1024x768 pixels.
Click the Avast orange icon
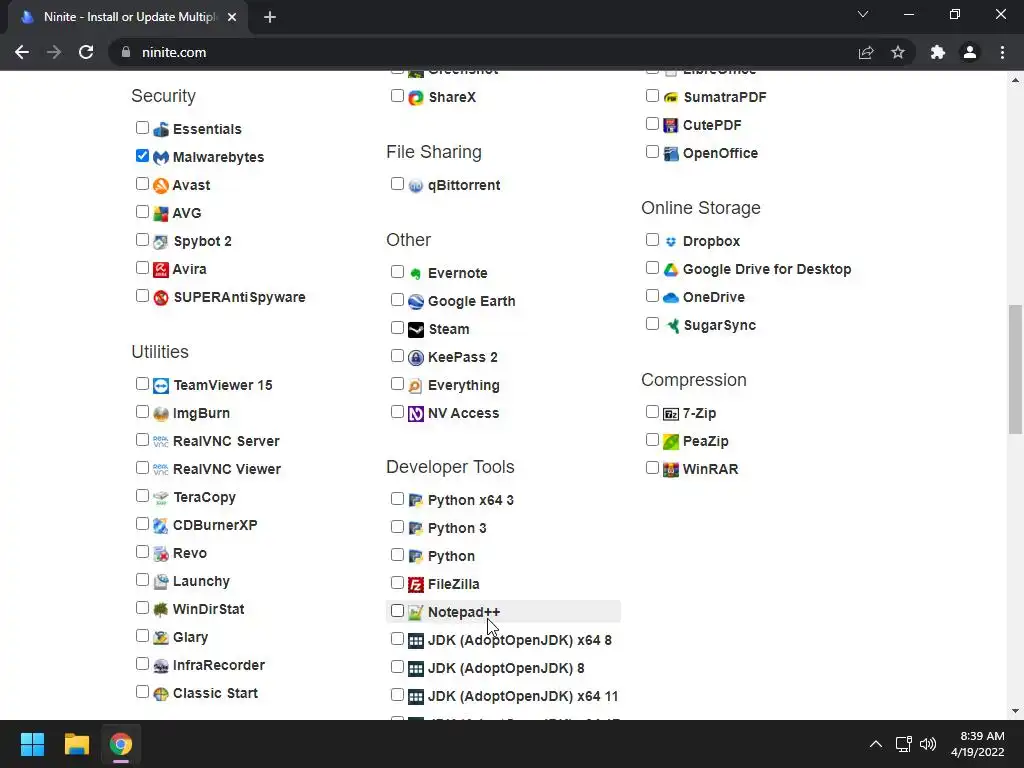pyautogui.click(x=161, y=185)
